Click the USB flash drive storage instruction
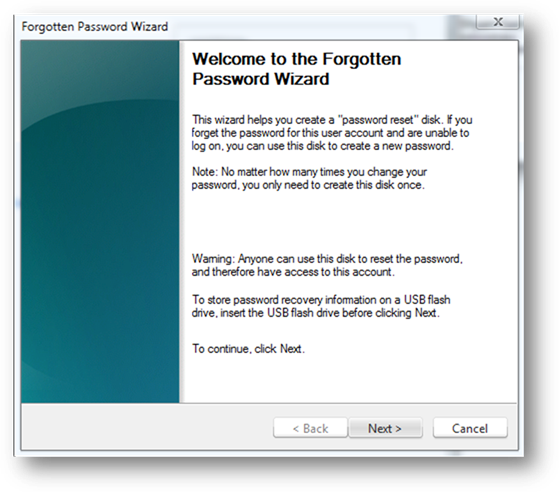This screenshot has width=559, height=492. point(321,306)
